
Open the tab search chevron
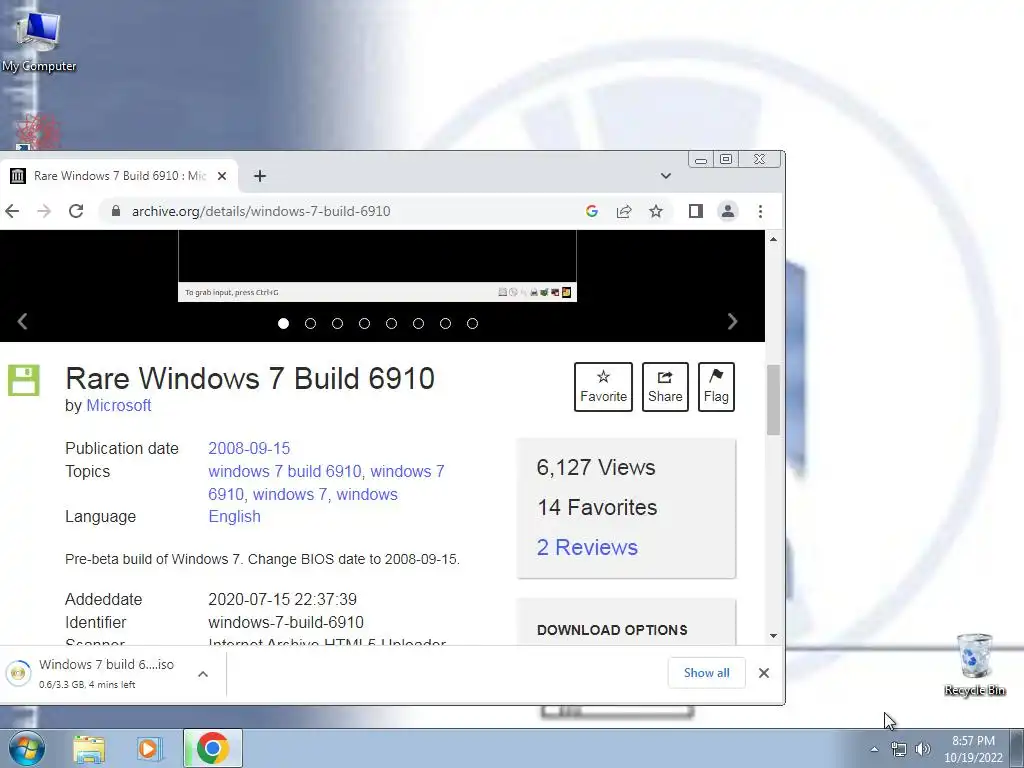click(x=665, y=176)
